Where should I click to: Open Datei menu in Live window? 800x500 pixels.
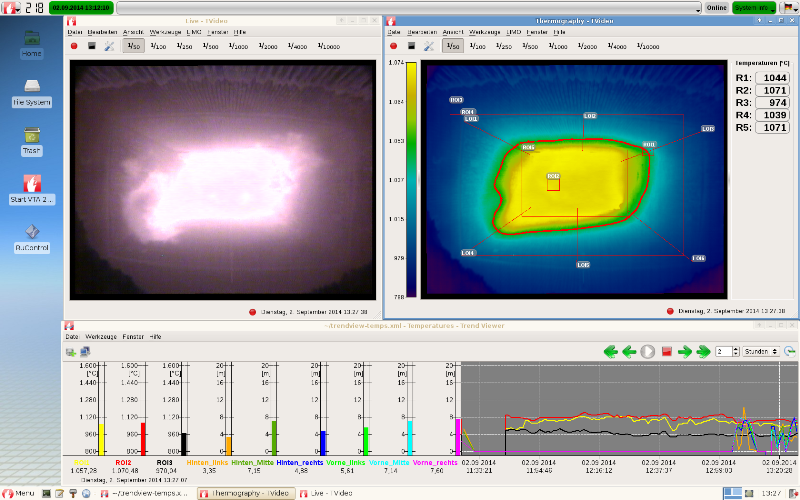click(74, 32)
